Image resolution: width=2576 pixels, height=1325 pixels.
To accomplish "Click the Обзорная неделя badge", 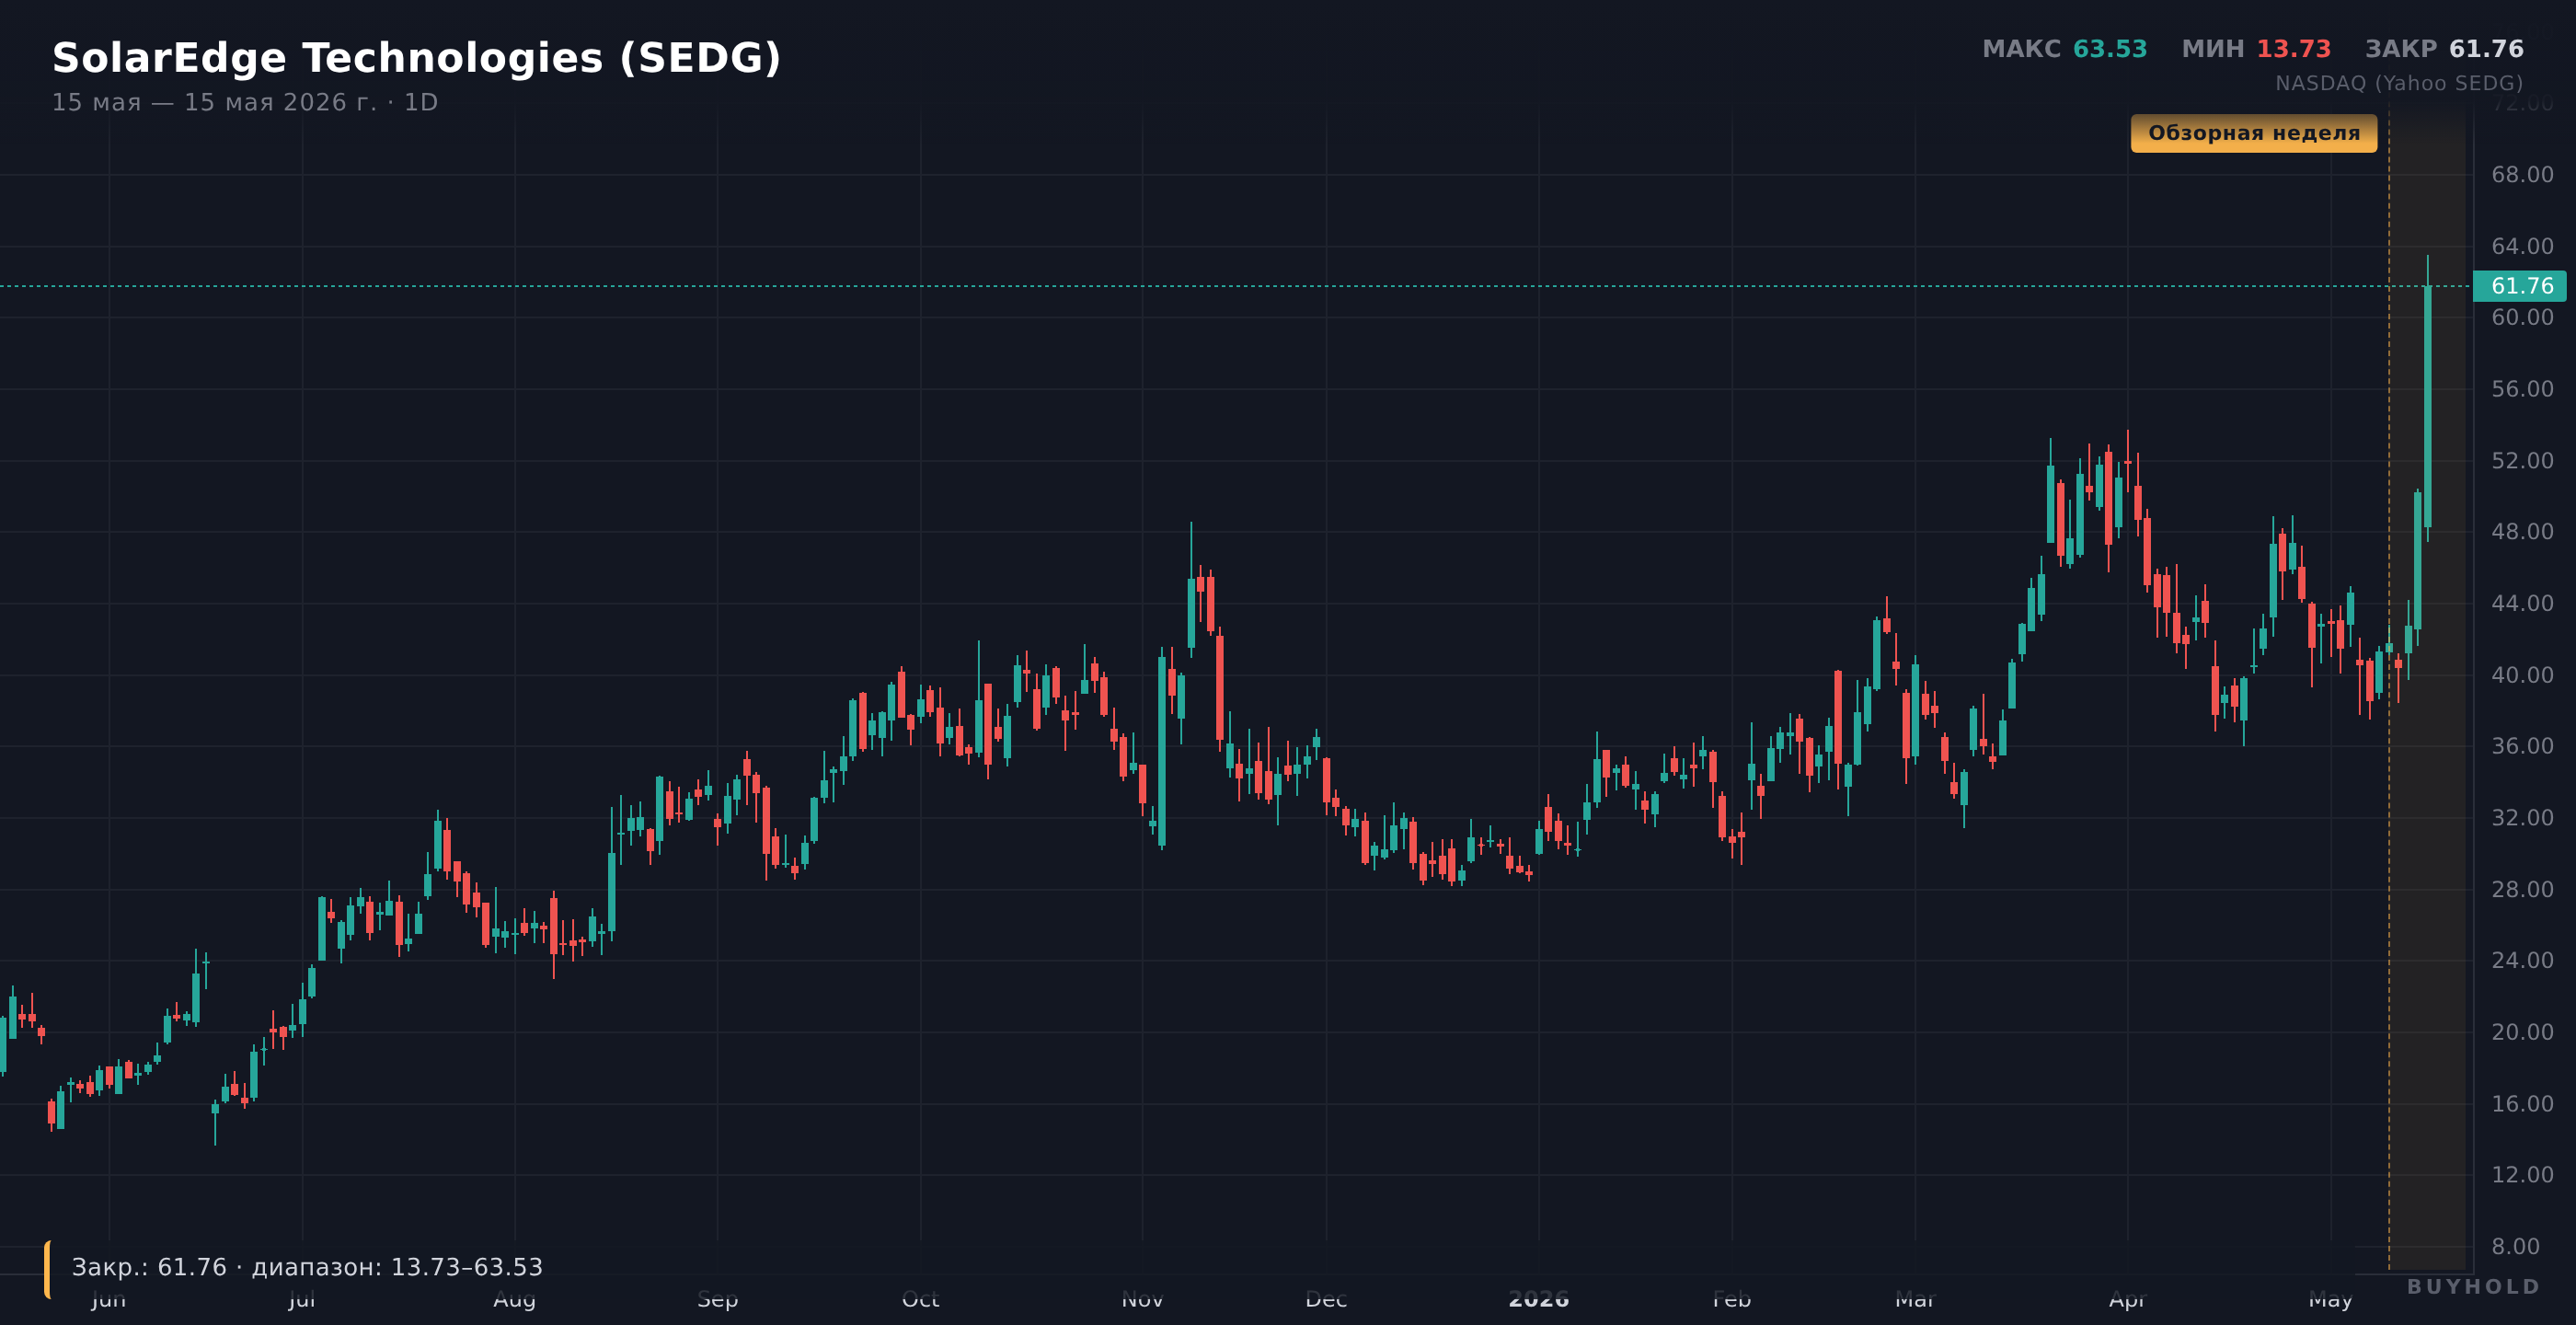I will pos(2254,133).
